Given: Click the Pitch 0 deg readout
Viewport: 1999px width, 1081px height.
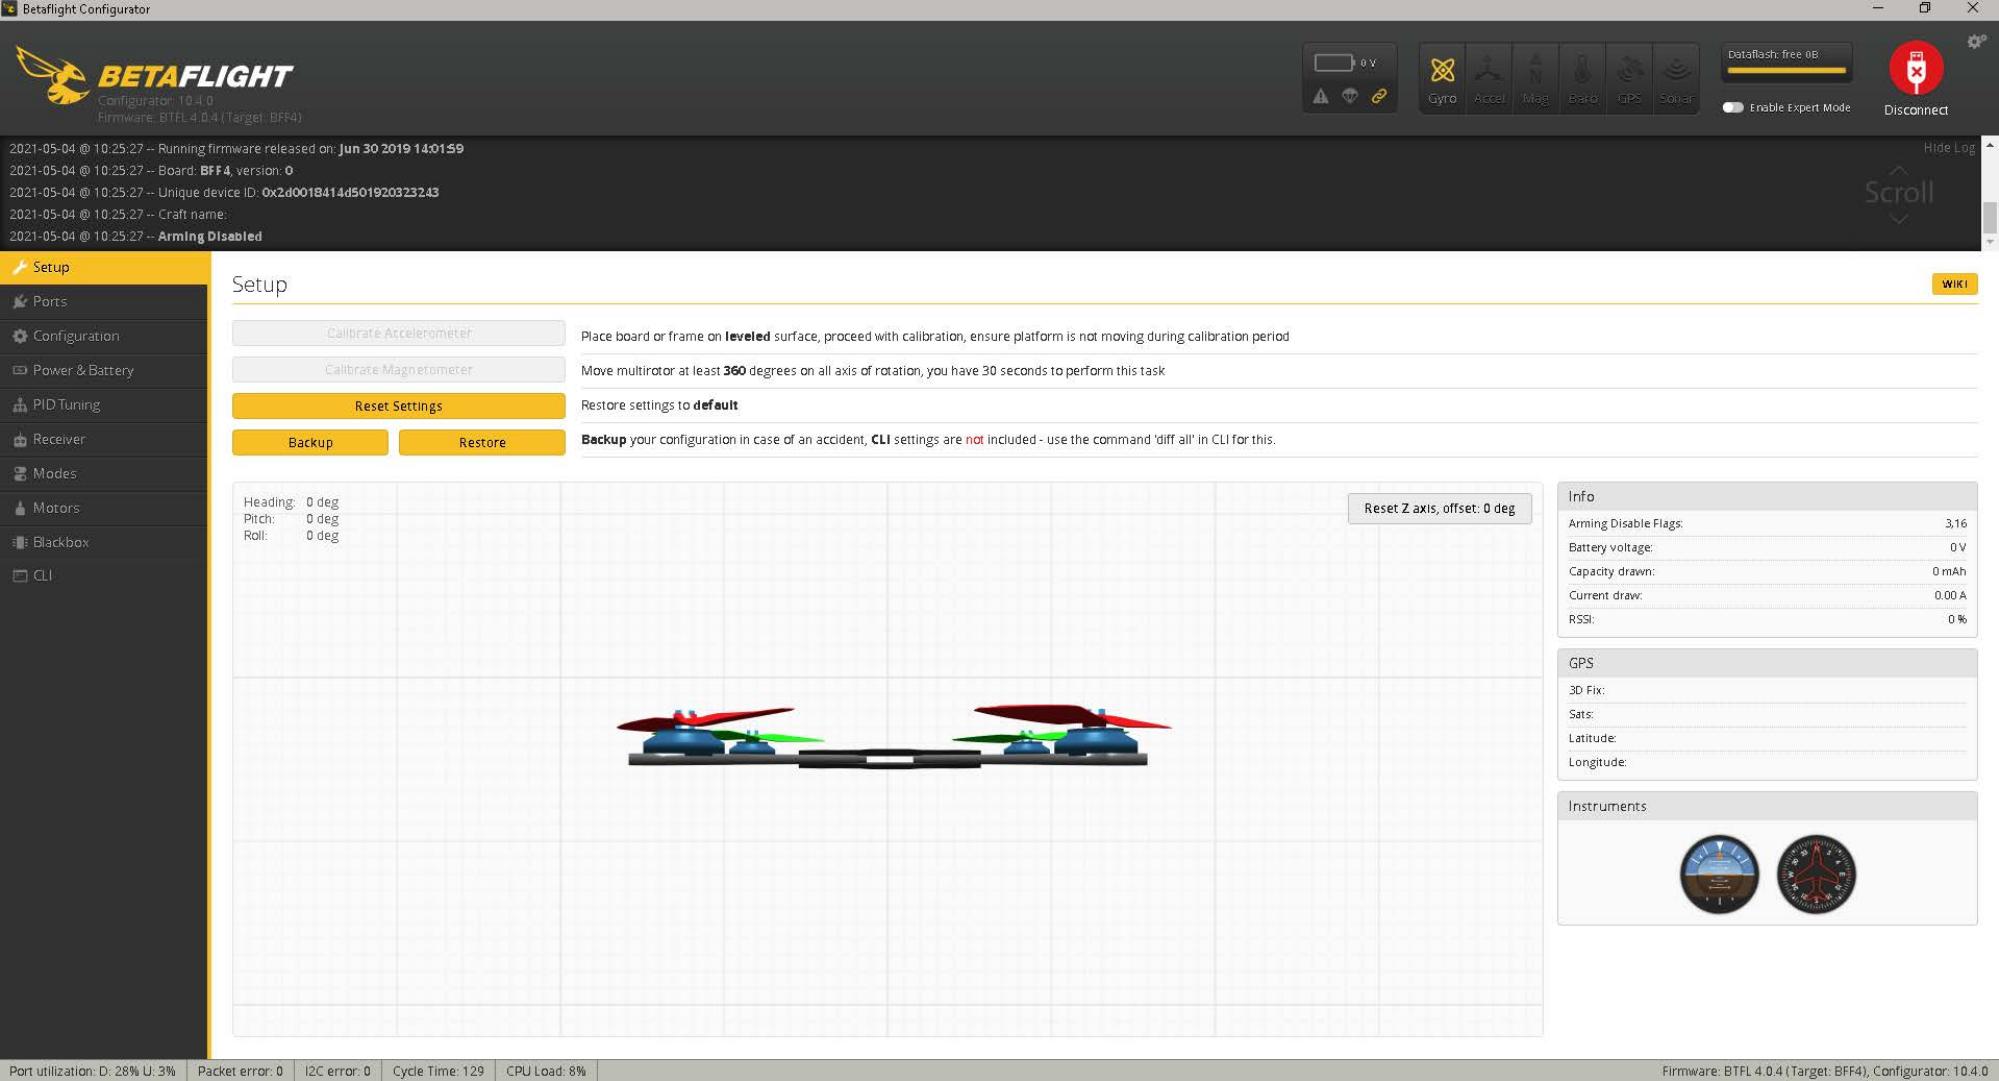Looking at the screenshot, I should 291,519.
